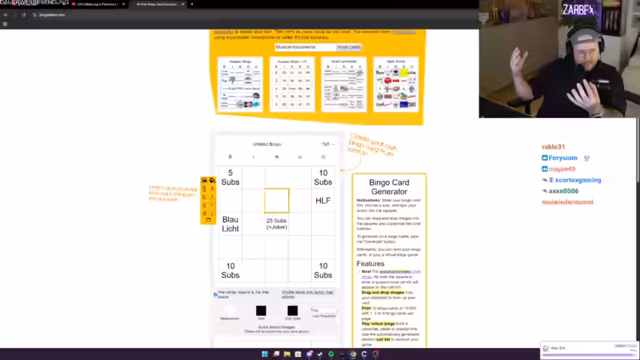Open the new tab plus button

192,4
